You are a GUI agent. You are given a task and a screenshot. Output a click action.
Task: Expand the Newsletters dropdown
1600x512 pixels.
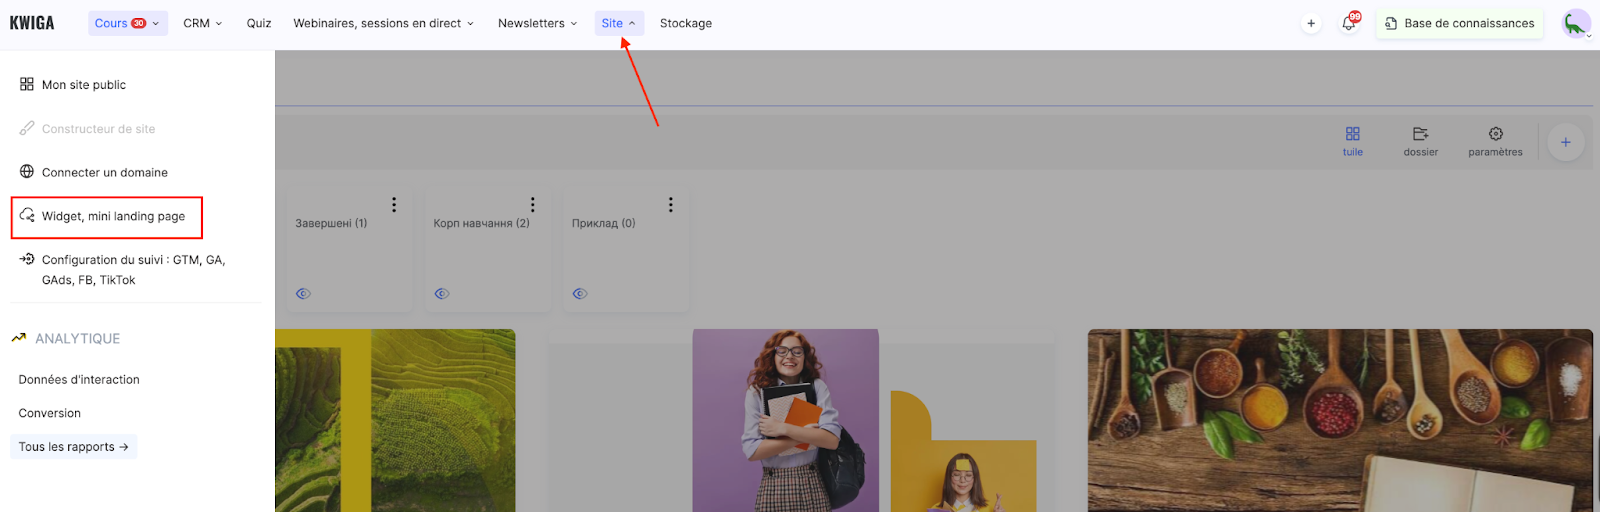point(537,23)
